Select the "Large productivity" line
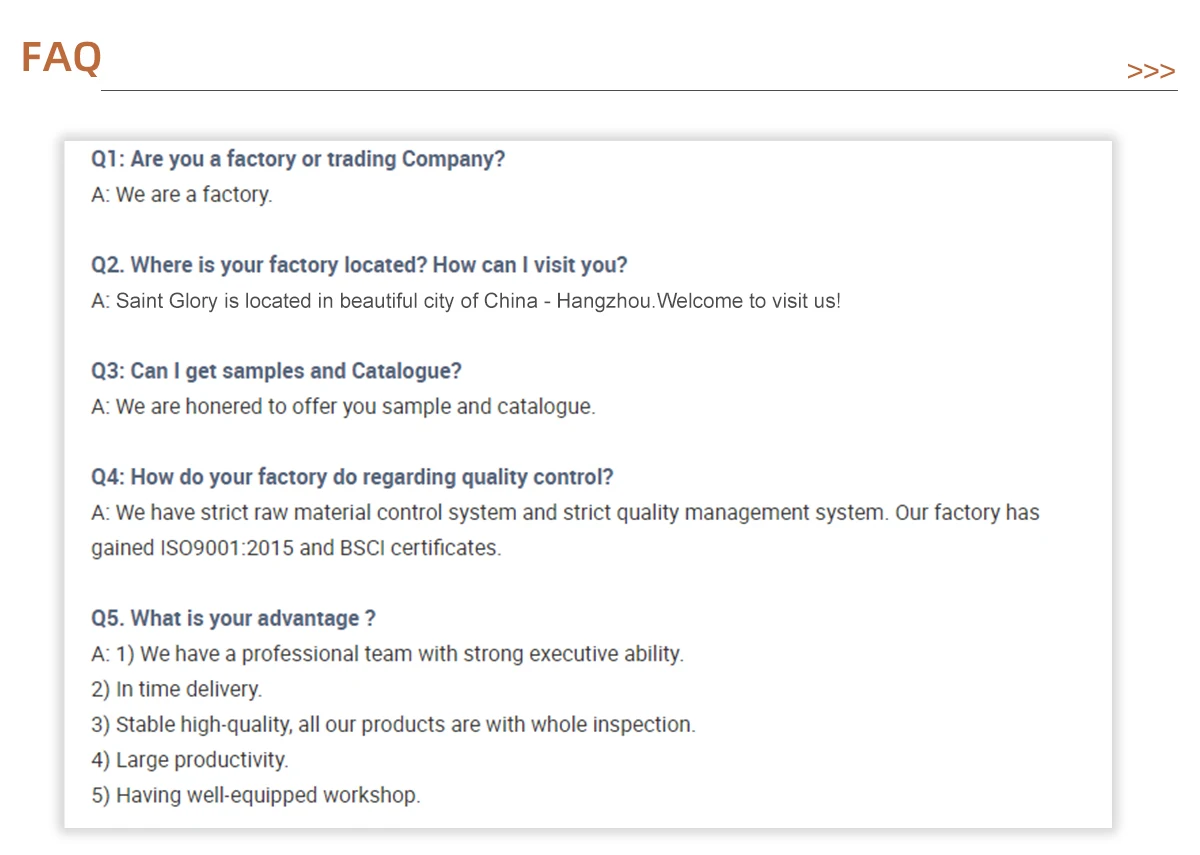1200x855 pixels. pos(190,760)
